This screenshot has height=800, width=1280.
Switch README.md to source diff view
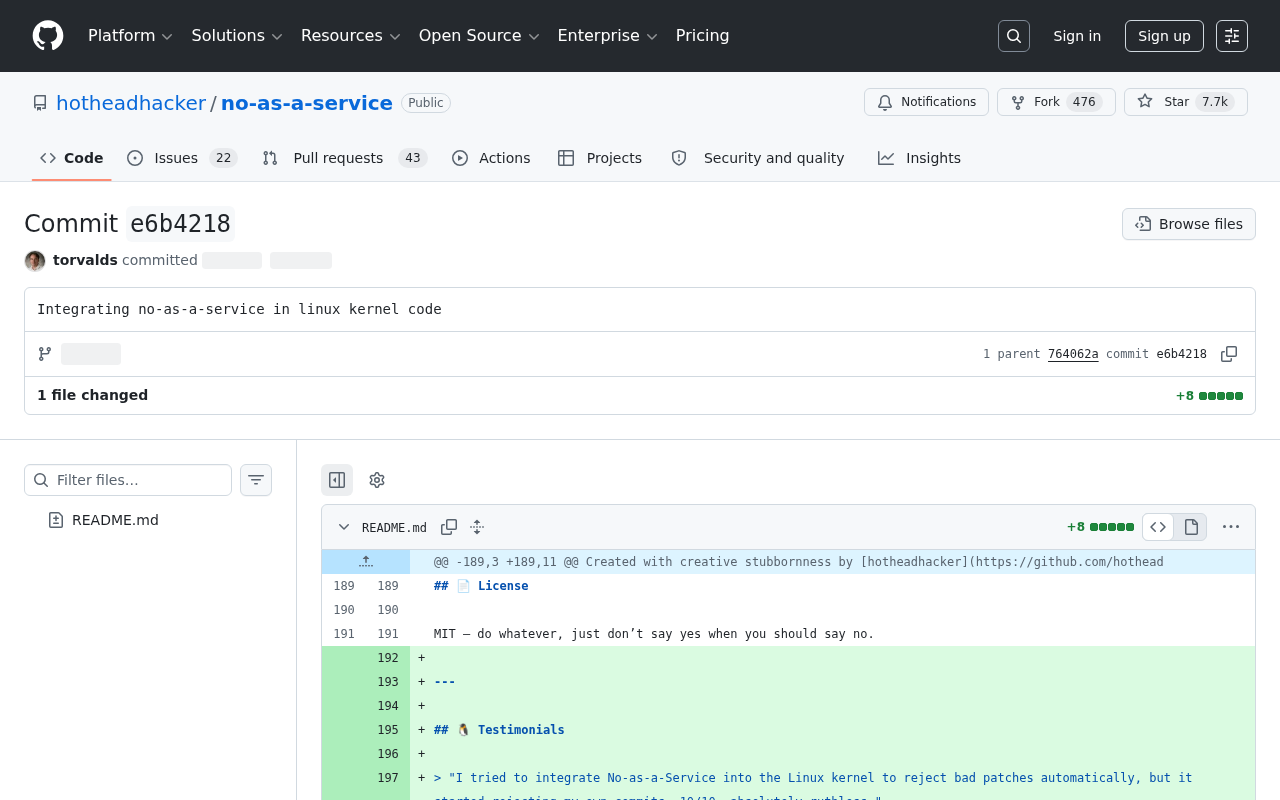coord(1158,527)
